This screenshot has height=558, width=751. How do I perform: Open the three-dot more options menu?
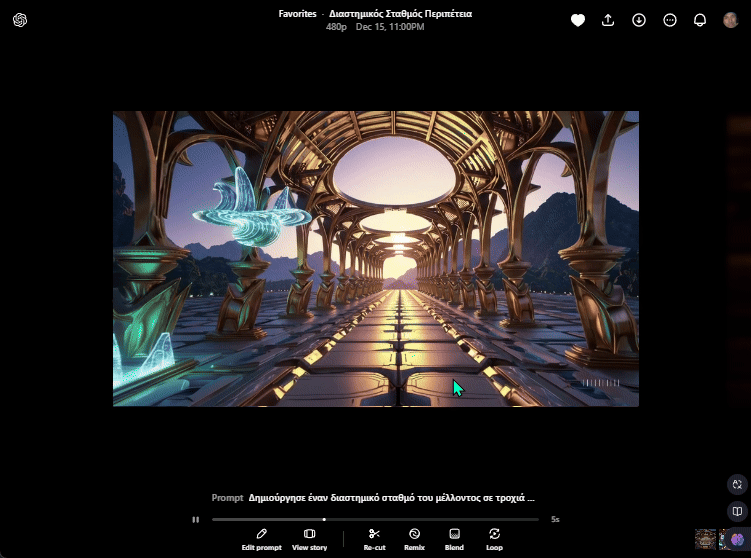click(670, 20)
